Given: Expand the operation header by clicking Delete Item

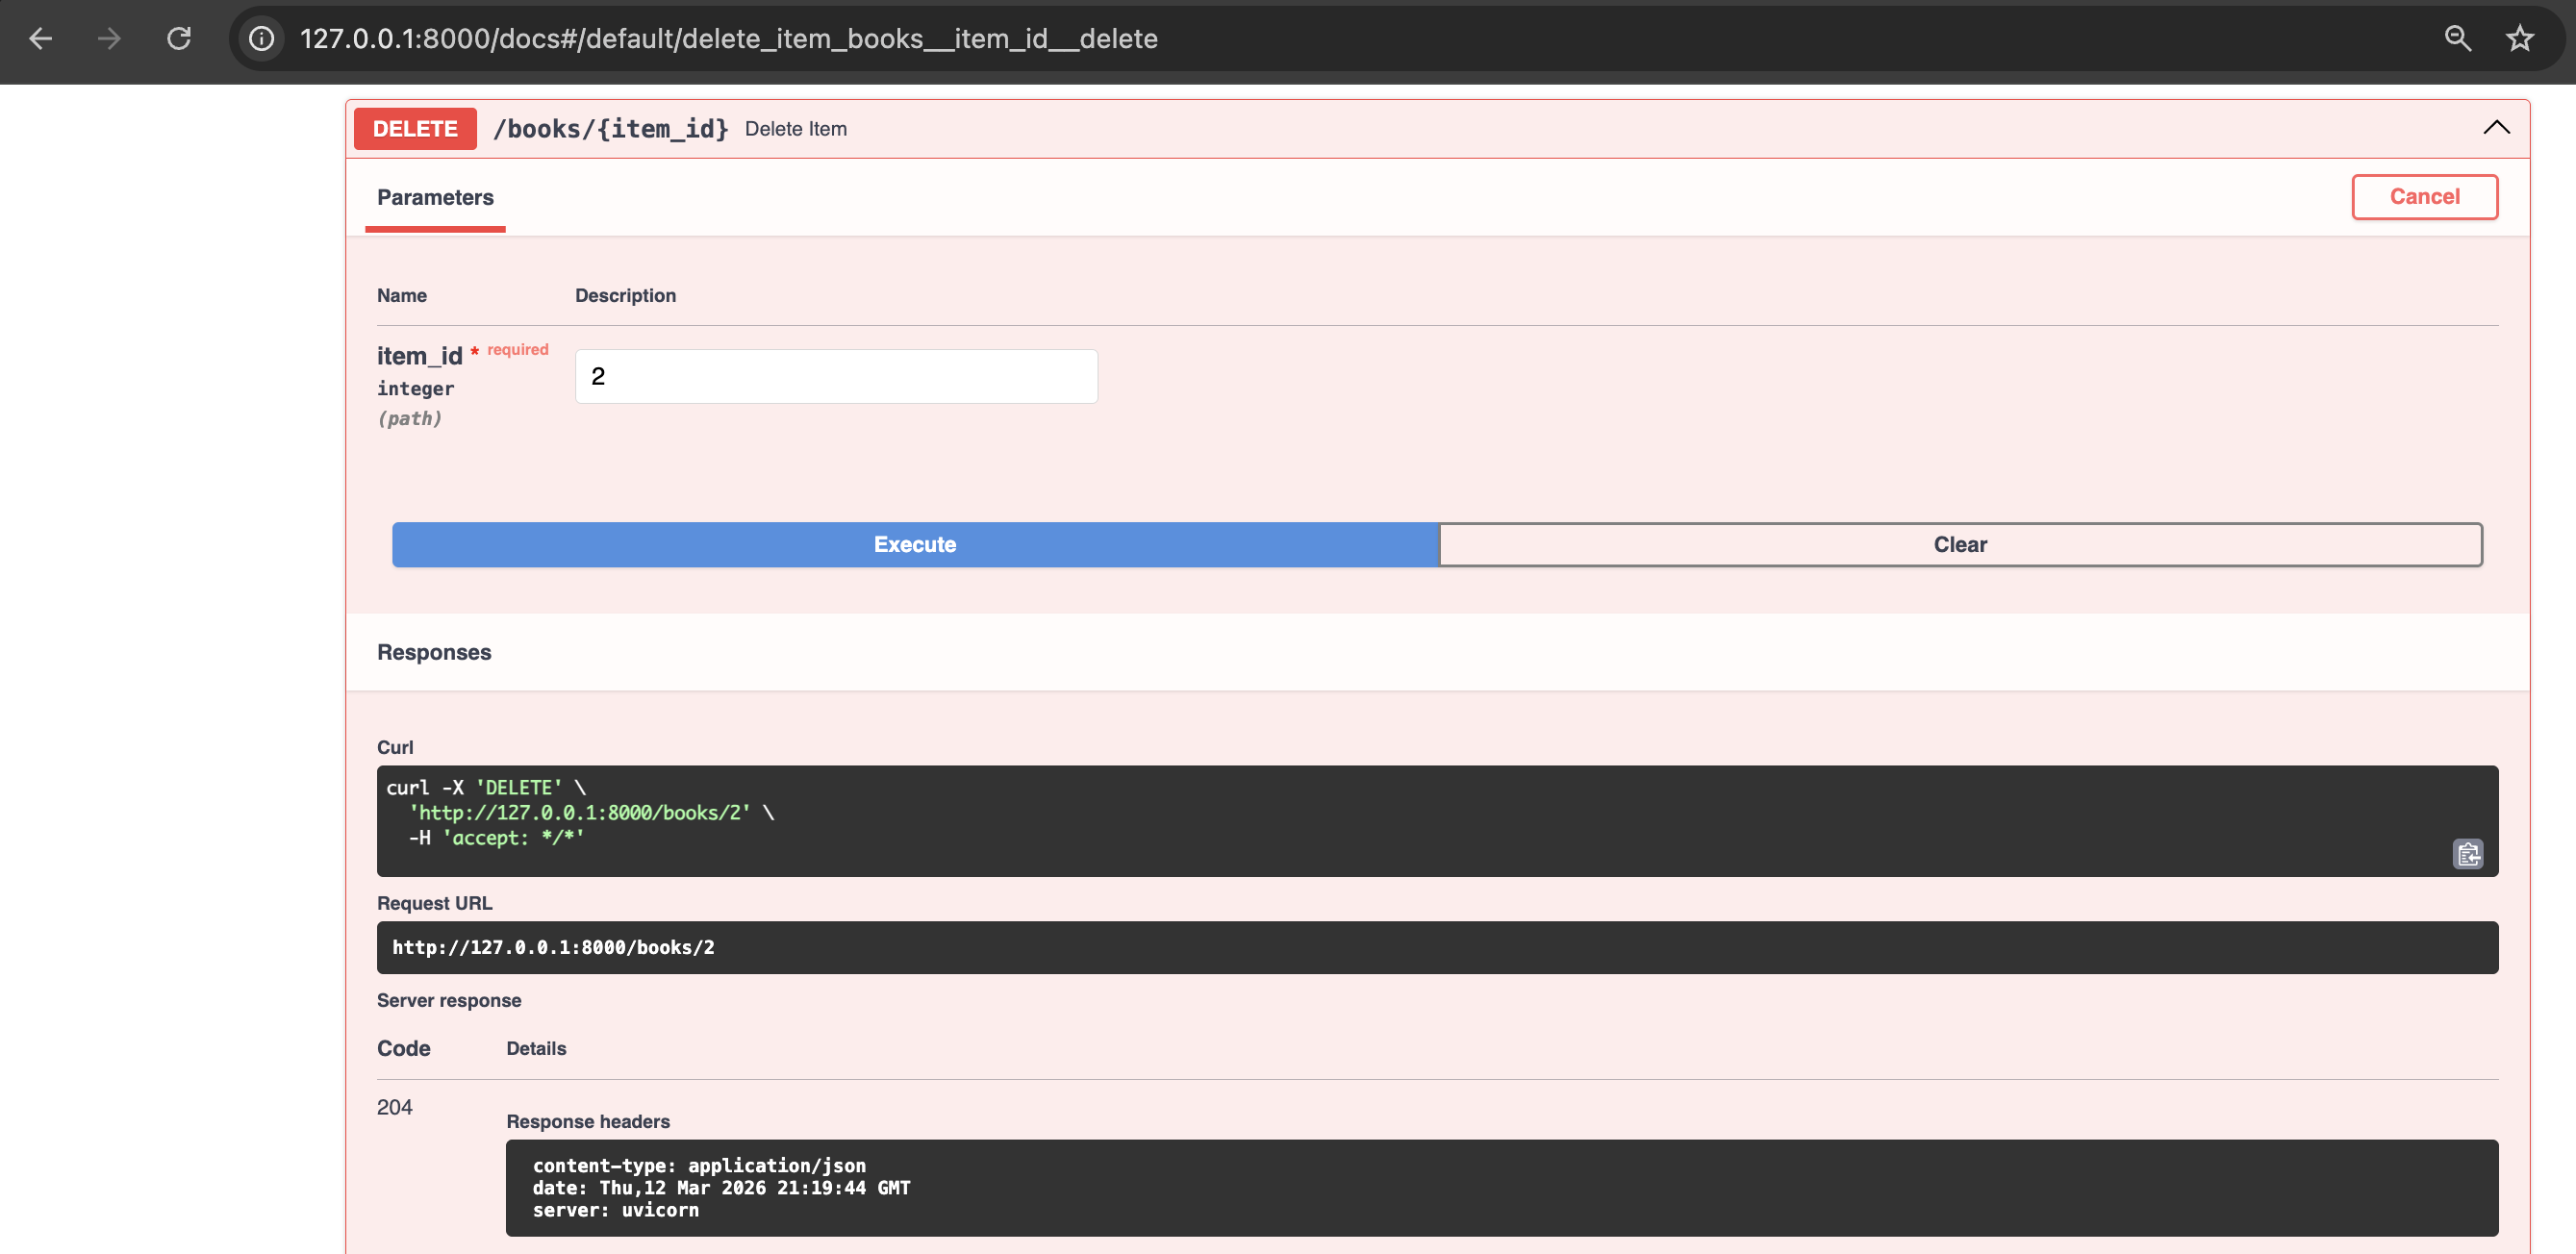Looking at the screenshot, I should [795, 128].
